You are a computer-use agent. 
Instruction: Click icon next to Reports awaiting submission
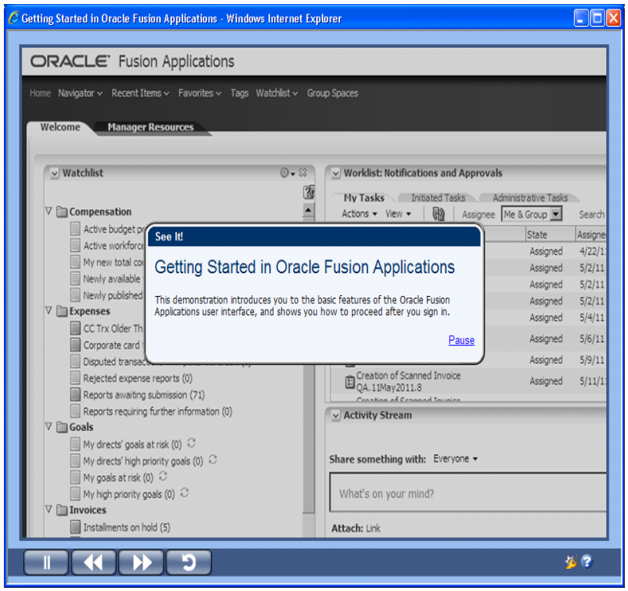[75, 395]
